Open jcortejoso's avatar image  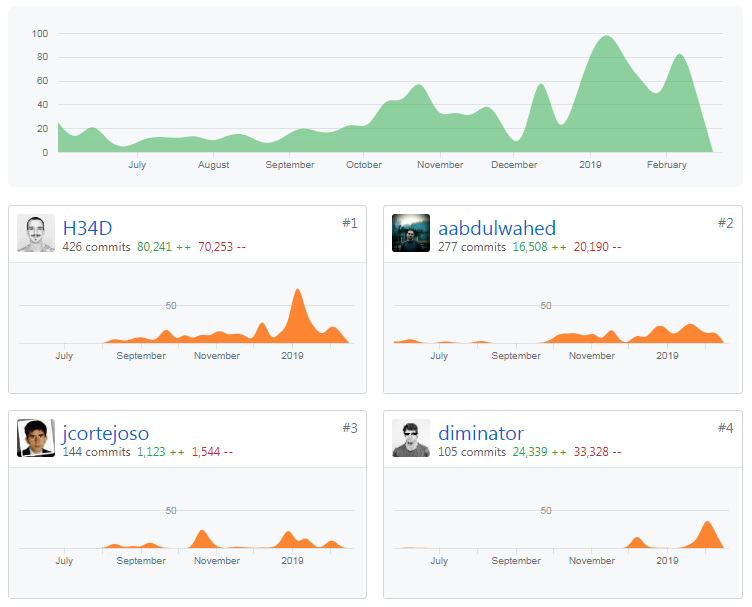(36, 438)
